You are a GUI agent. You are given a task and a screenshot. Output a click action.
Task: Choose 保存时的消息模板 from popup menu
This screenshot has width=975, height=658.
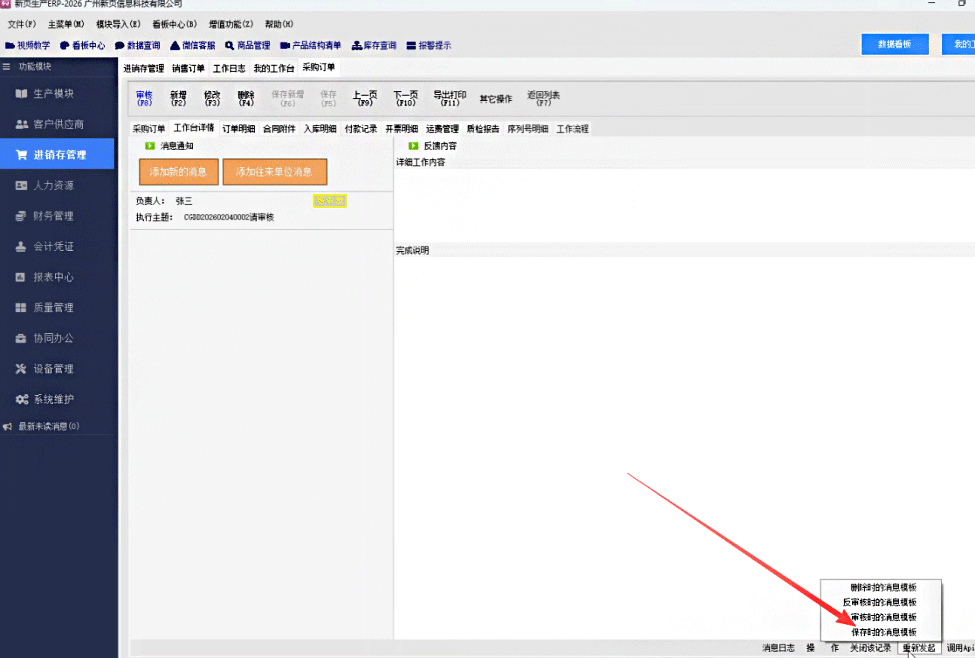click(x=882, y=632)
